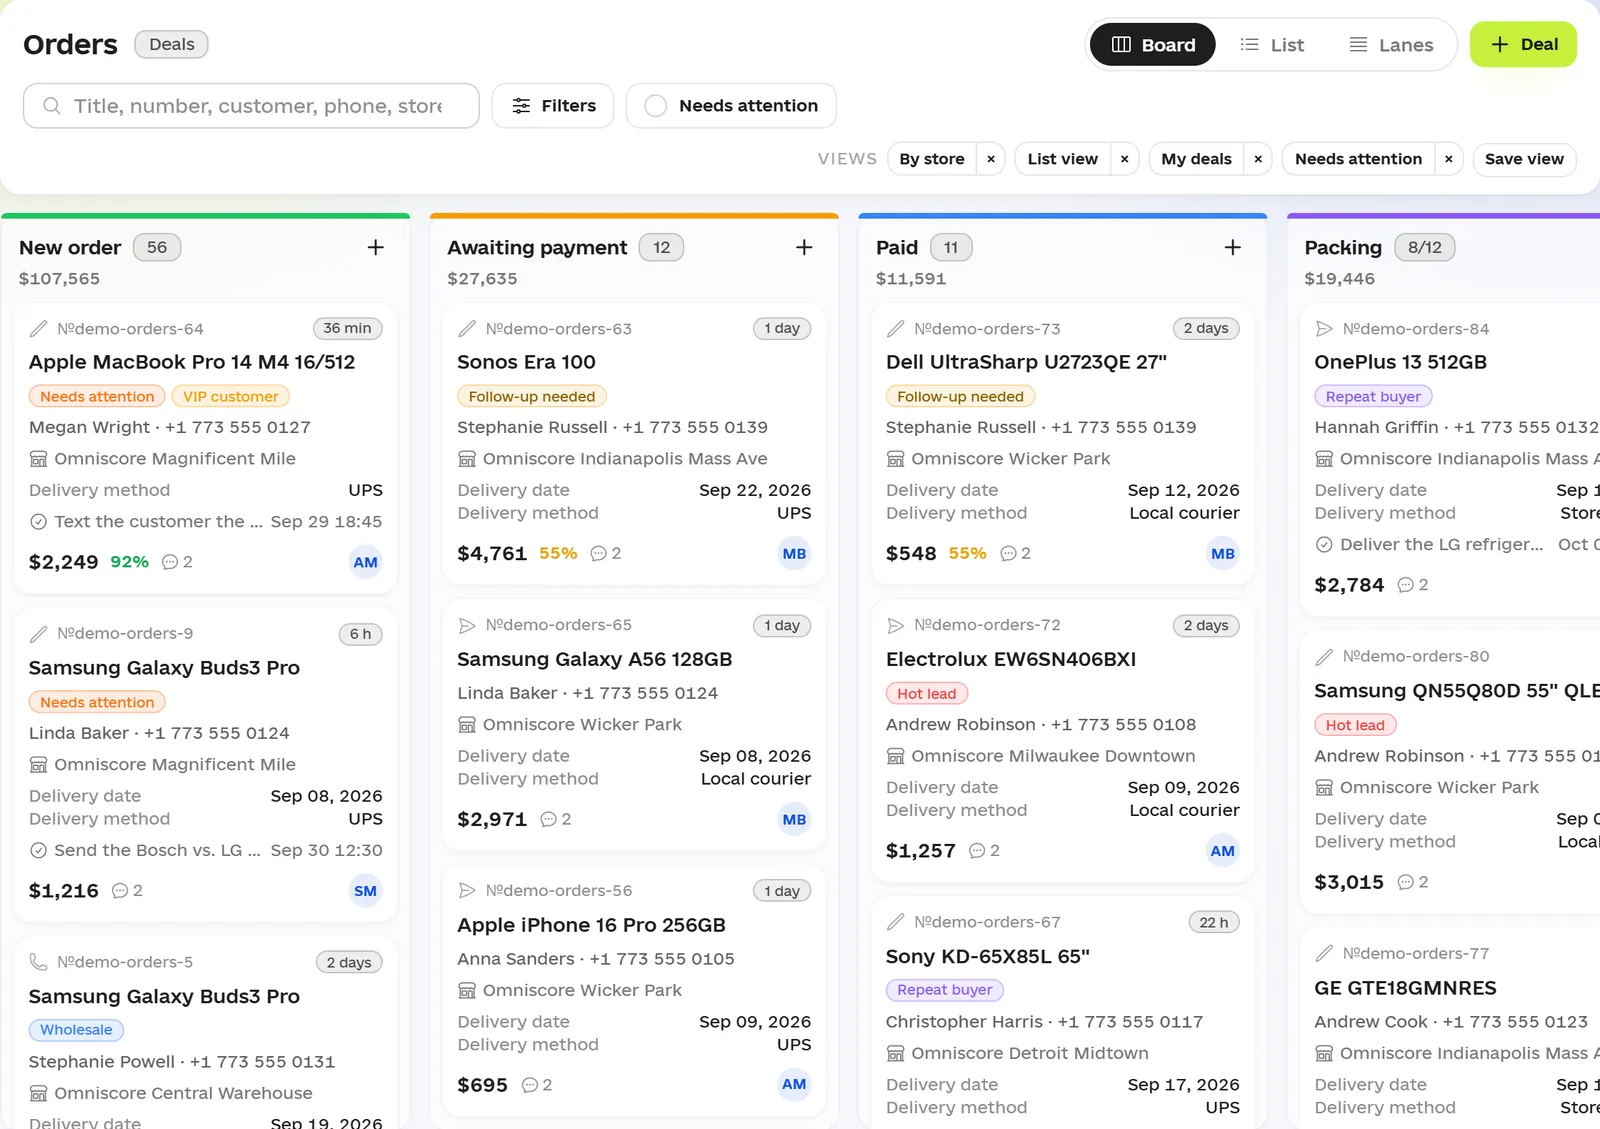The image size is (1600, 1129).
Task: Open the OnePlus 13 512GB order
Action: point(1400,362)
